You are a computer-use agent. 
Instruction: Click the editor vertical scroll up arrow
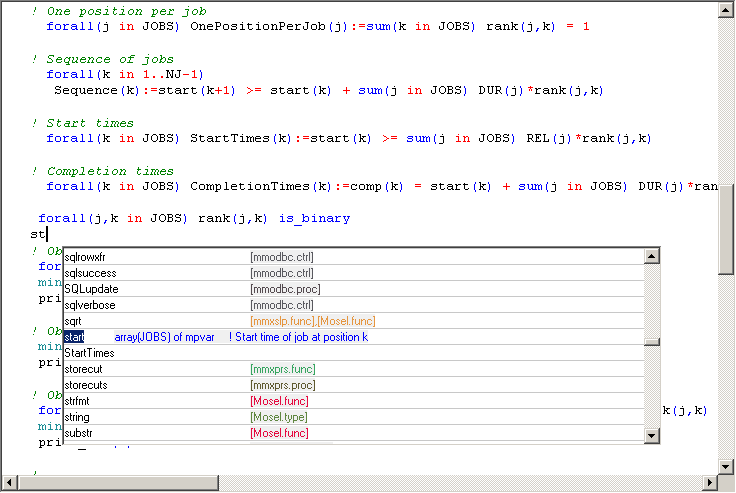click(727, 9)
